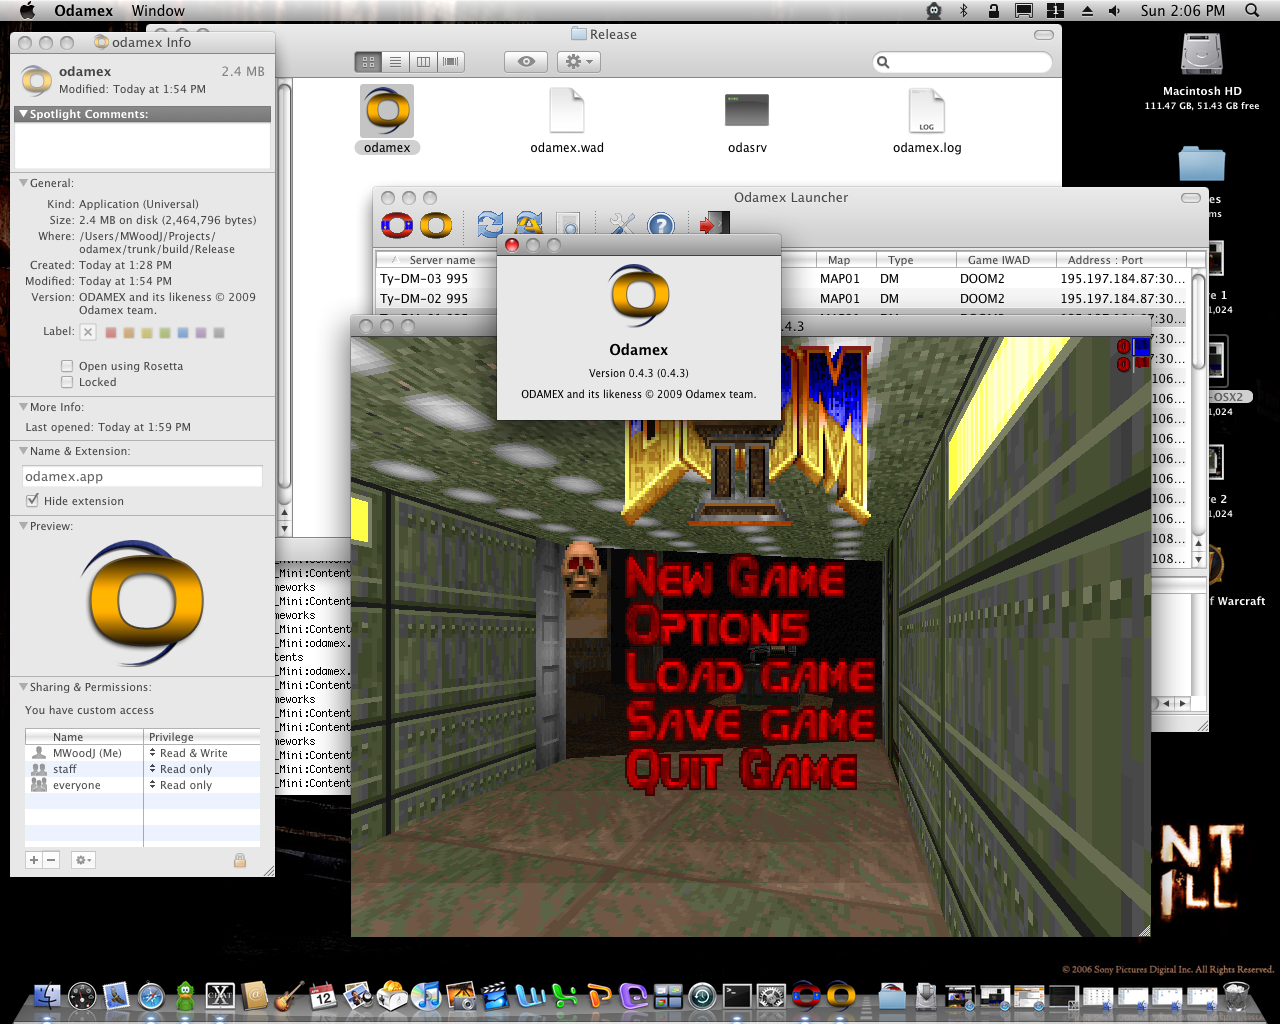
Task: Open the Window menu in menu bar
Action: pos(158,11)
